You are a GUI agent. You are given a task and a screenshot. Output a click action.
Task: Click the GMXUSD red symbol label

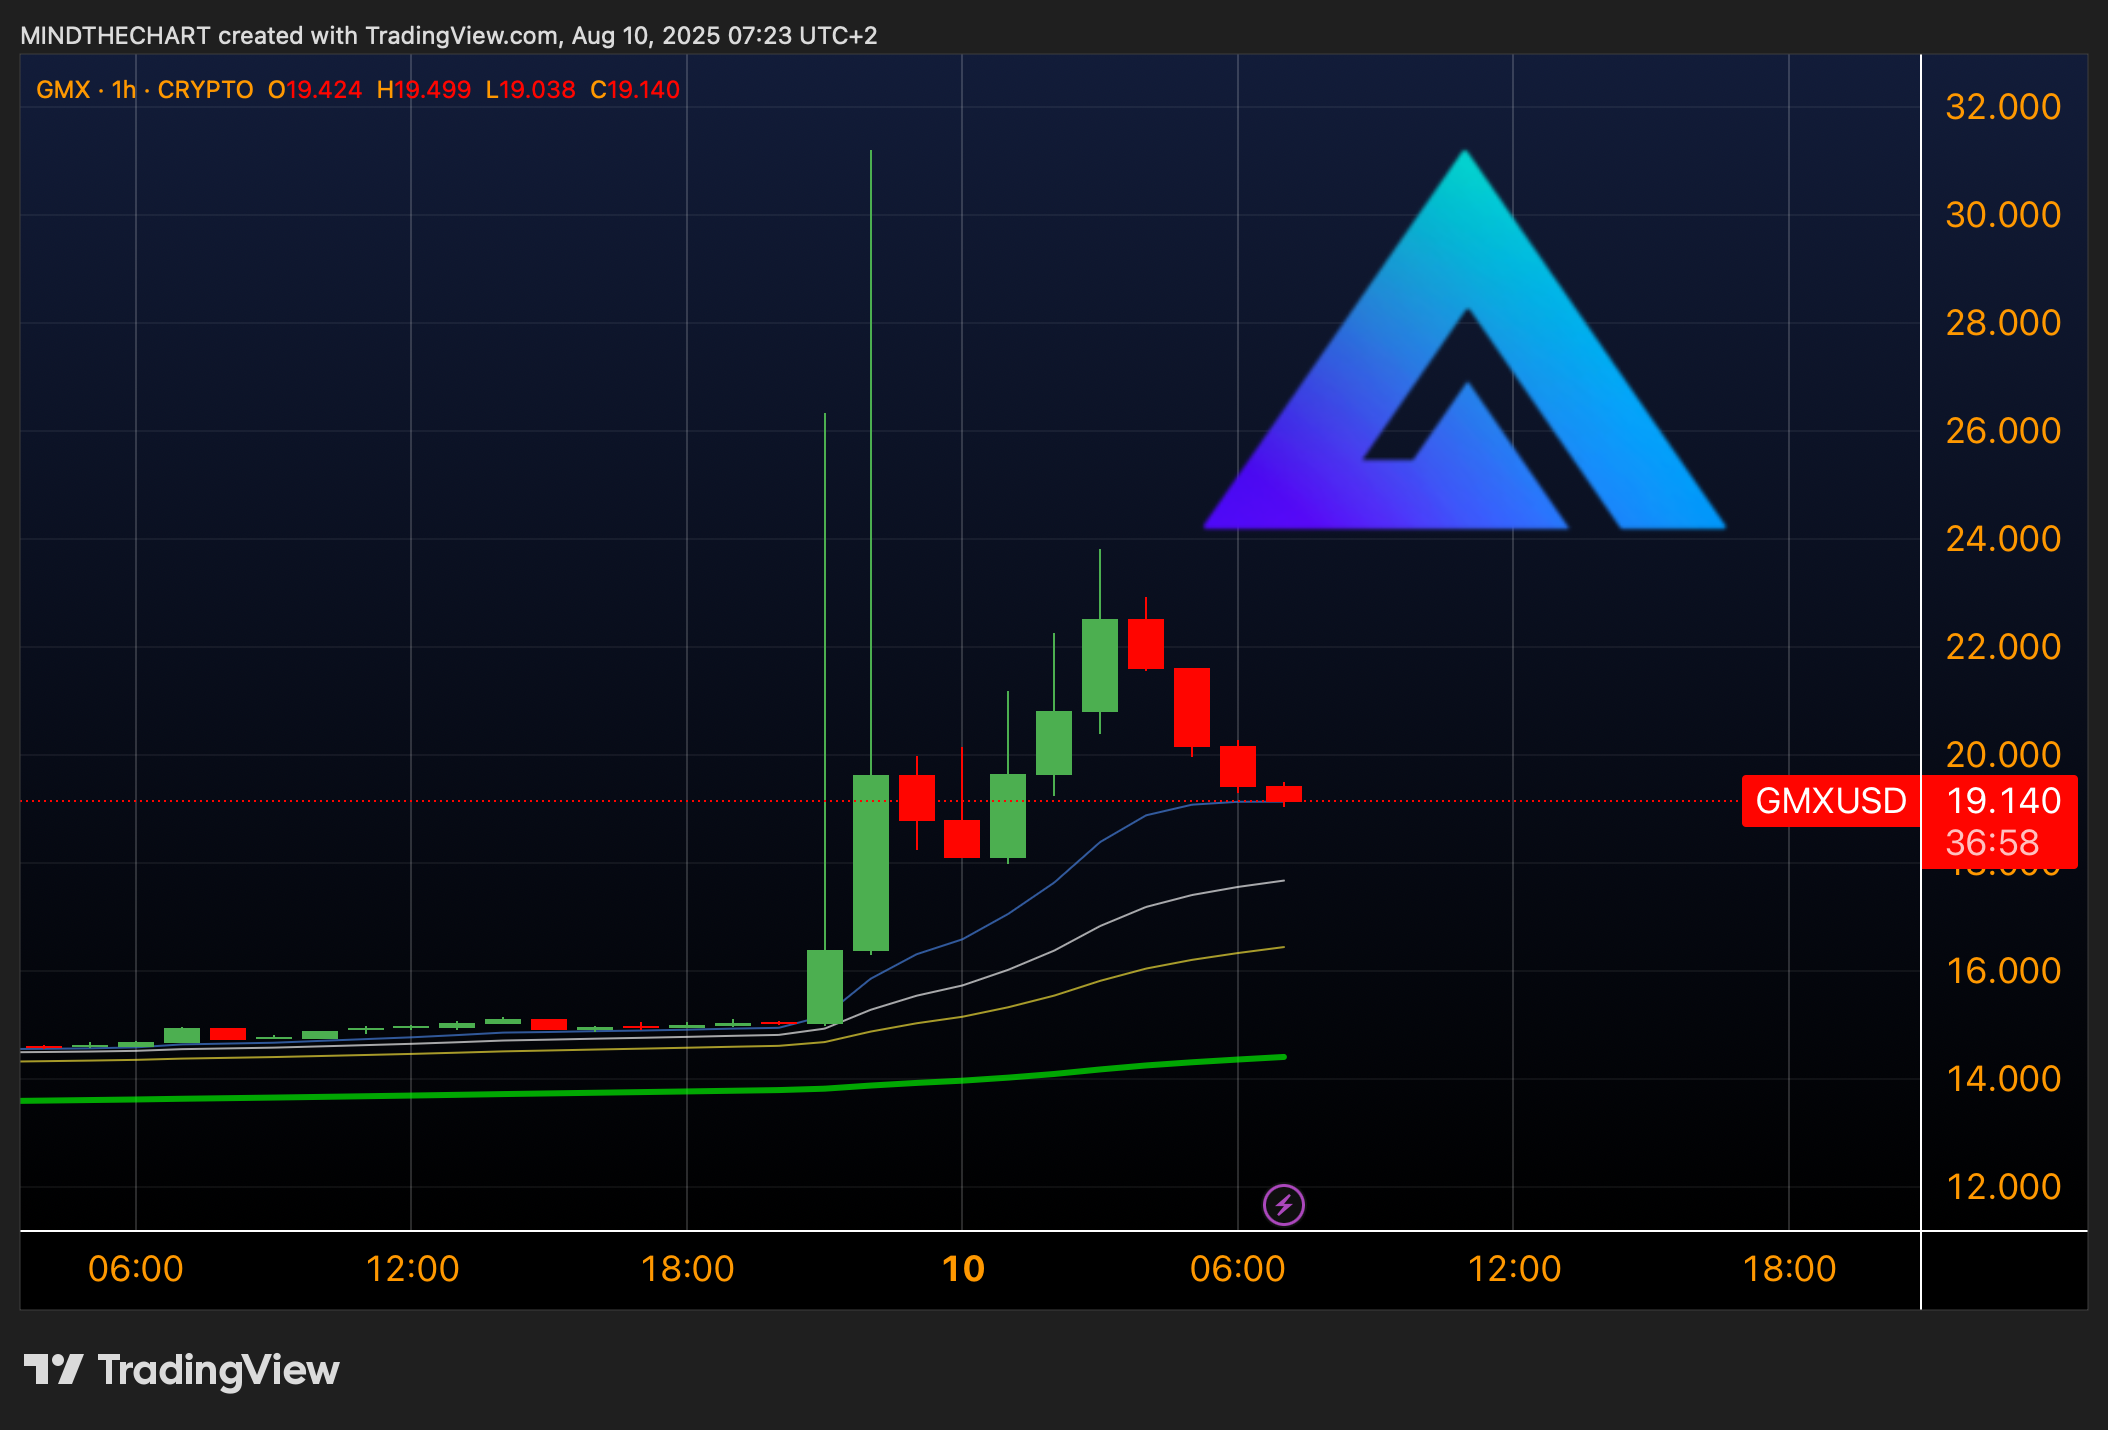pyautogui.click(x=1830, y=801)
